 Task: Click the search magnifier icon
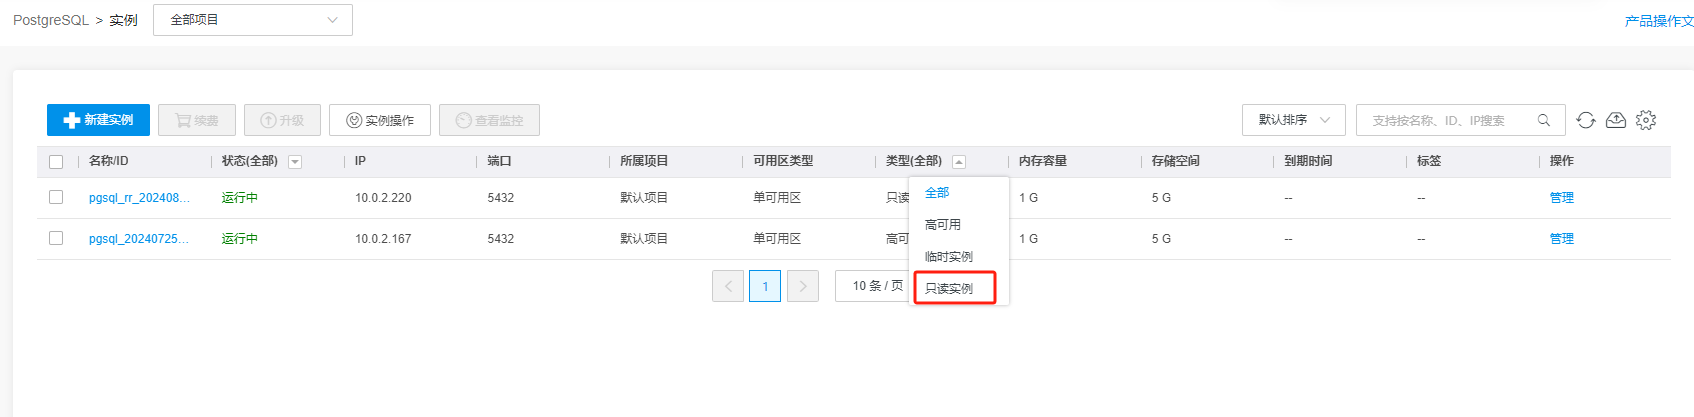tap(1544, 120)
